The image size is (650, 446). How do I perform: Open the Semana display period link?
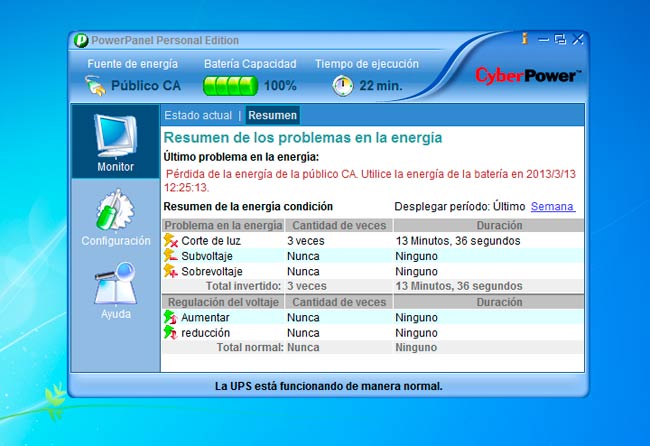(553, 206)
